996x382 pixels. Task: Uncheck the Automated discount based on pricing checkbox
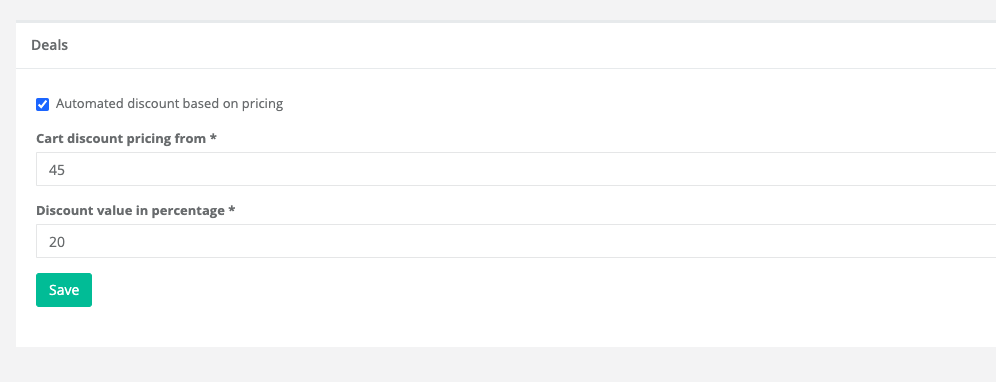43,104
